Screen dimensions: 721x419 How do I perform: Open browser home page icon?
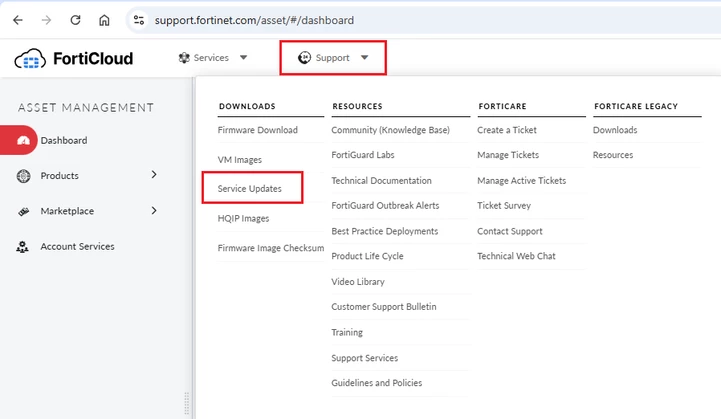104,20
